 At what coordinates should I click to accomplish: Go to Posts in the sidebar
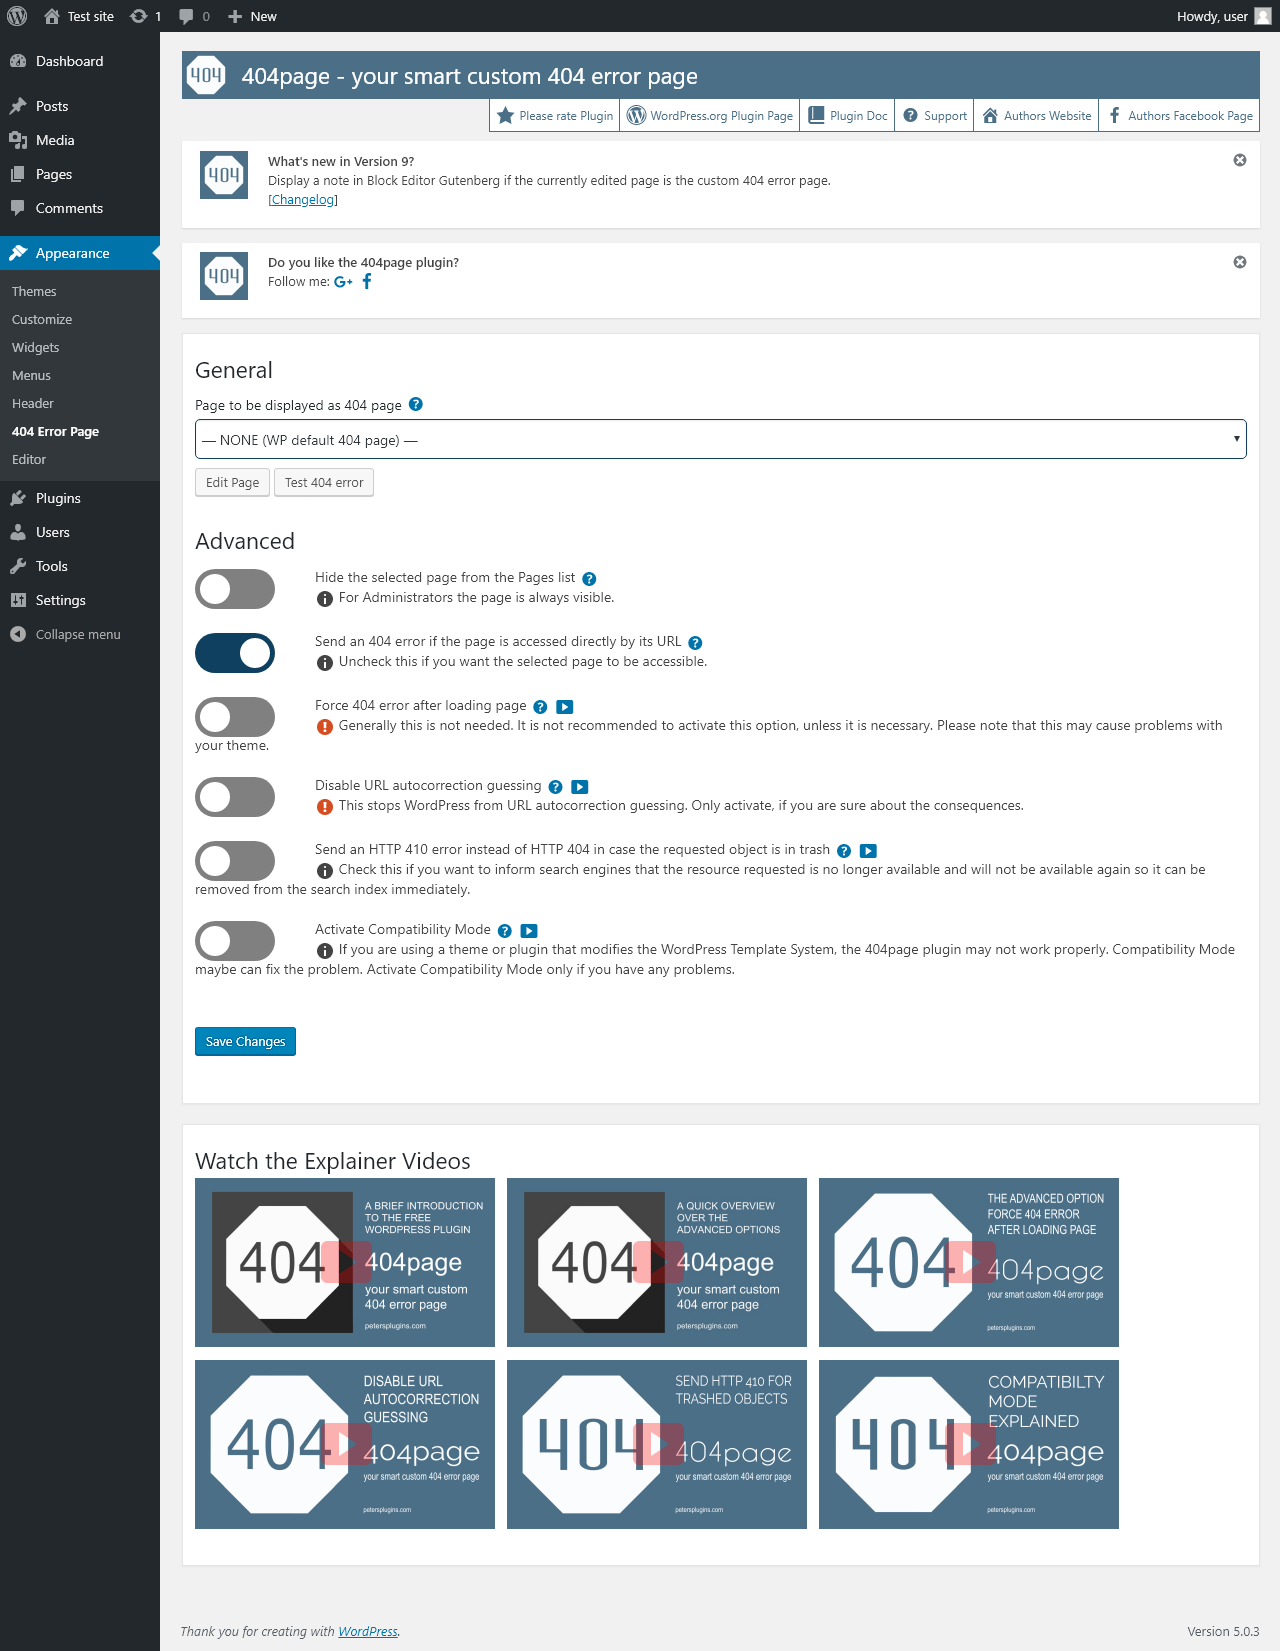80,106
